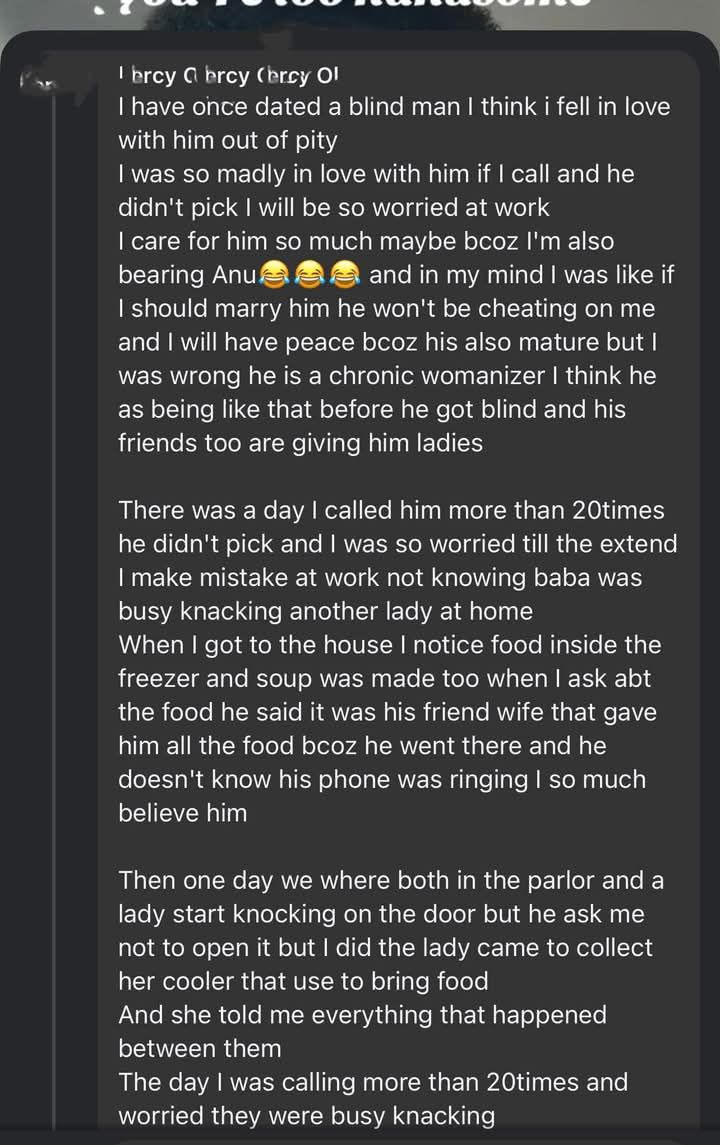The image size is (720, 1145).
Task: Tap the short line "believe him"
Action: (x=182, y=813)
